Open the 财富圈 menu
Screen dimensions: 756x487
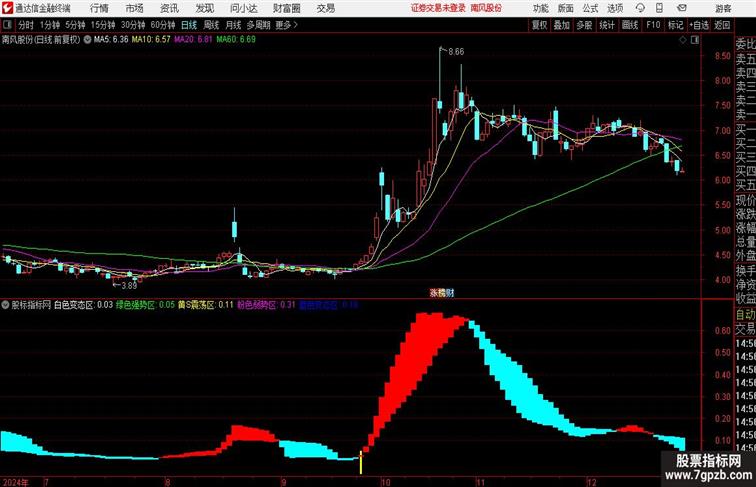(x=286, y=8)
